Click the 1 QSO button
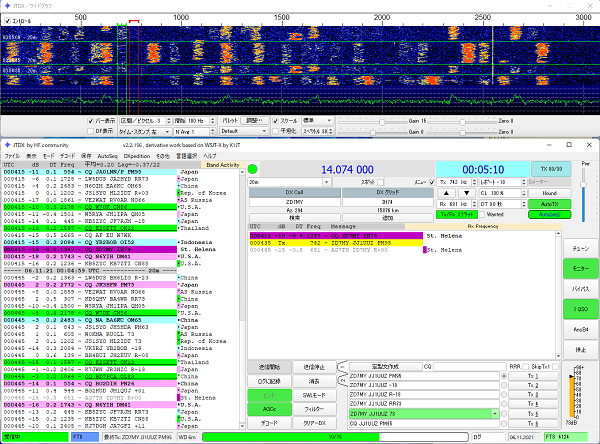This screenshot has height=444, width=600. click(x=580, y=310)
